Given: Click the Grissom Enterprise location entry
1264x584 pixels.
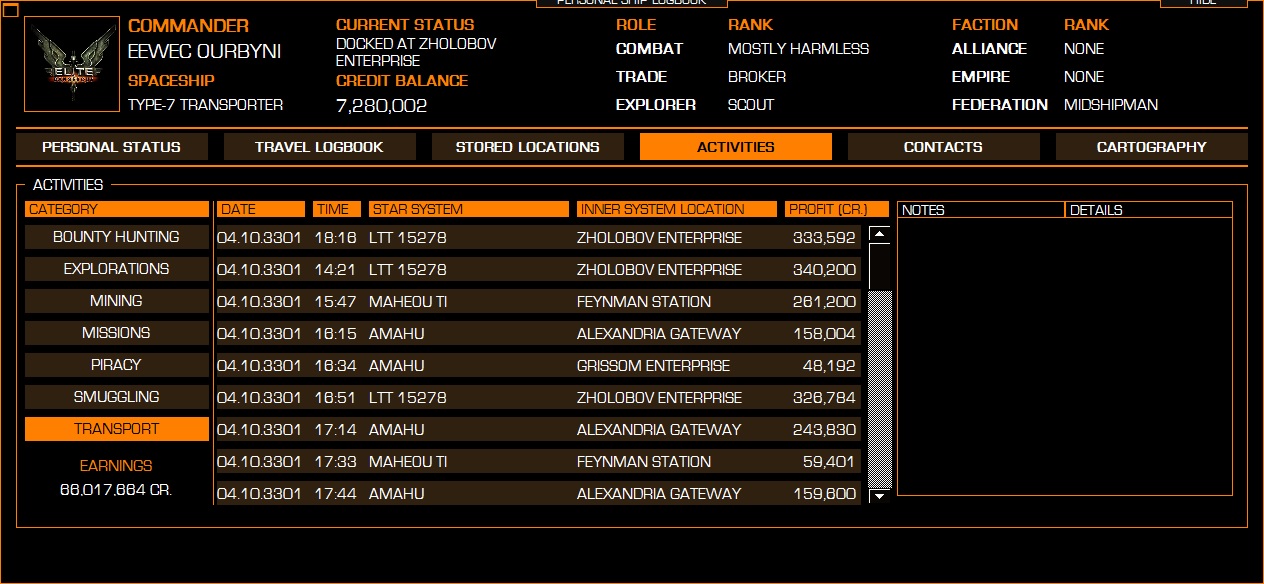Looking at the screenshot, I should 654,366.
